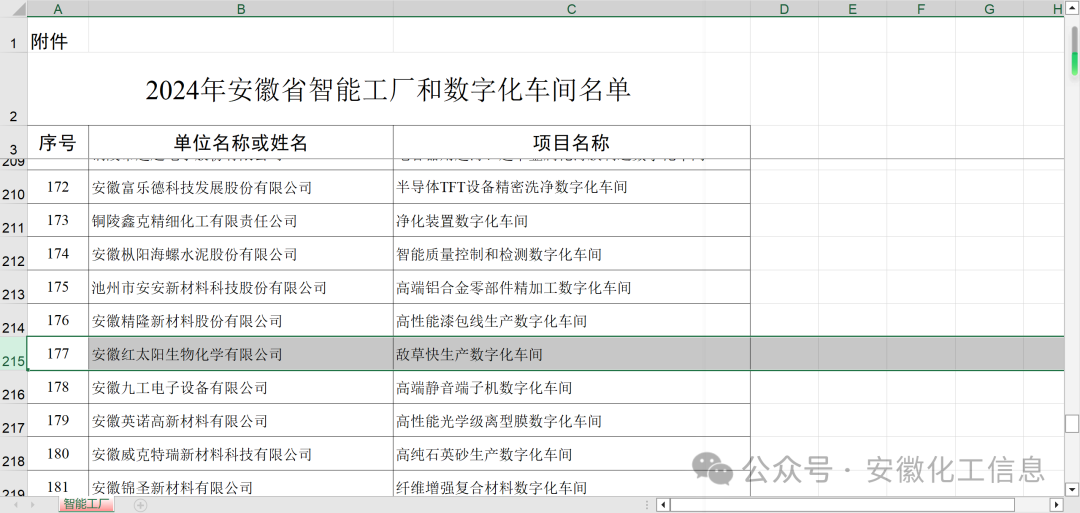Click cell 安徽威克特瑞新材料科技有限公司

tap(241, 454)
